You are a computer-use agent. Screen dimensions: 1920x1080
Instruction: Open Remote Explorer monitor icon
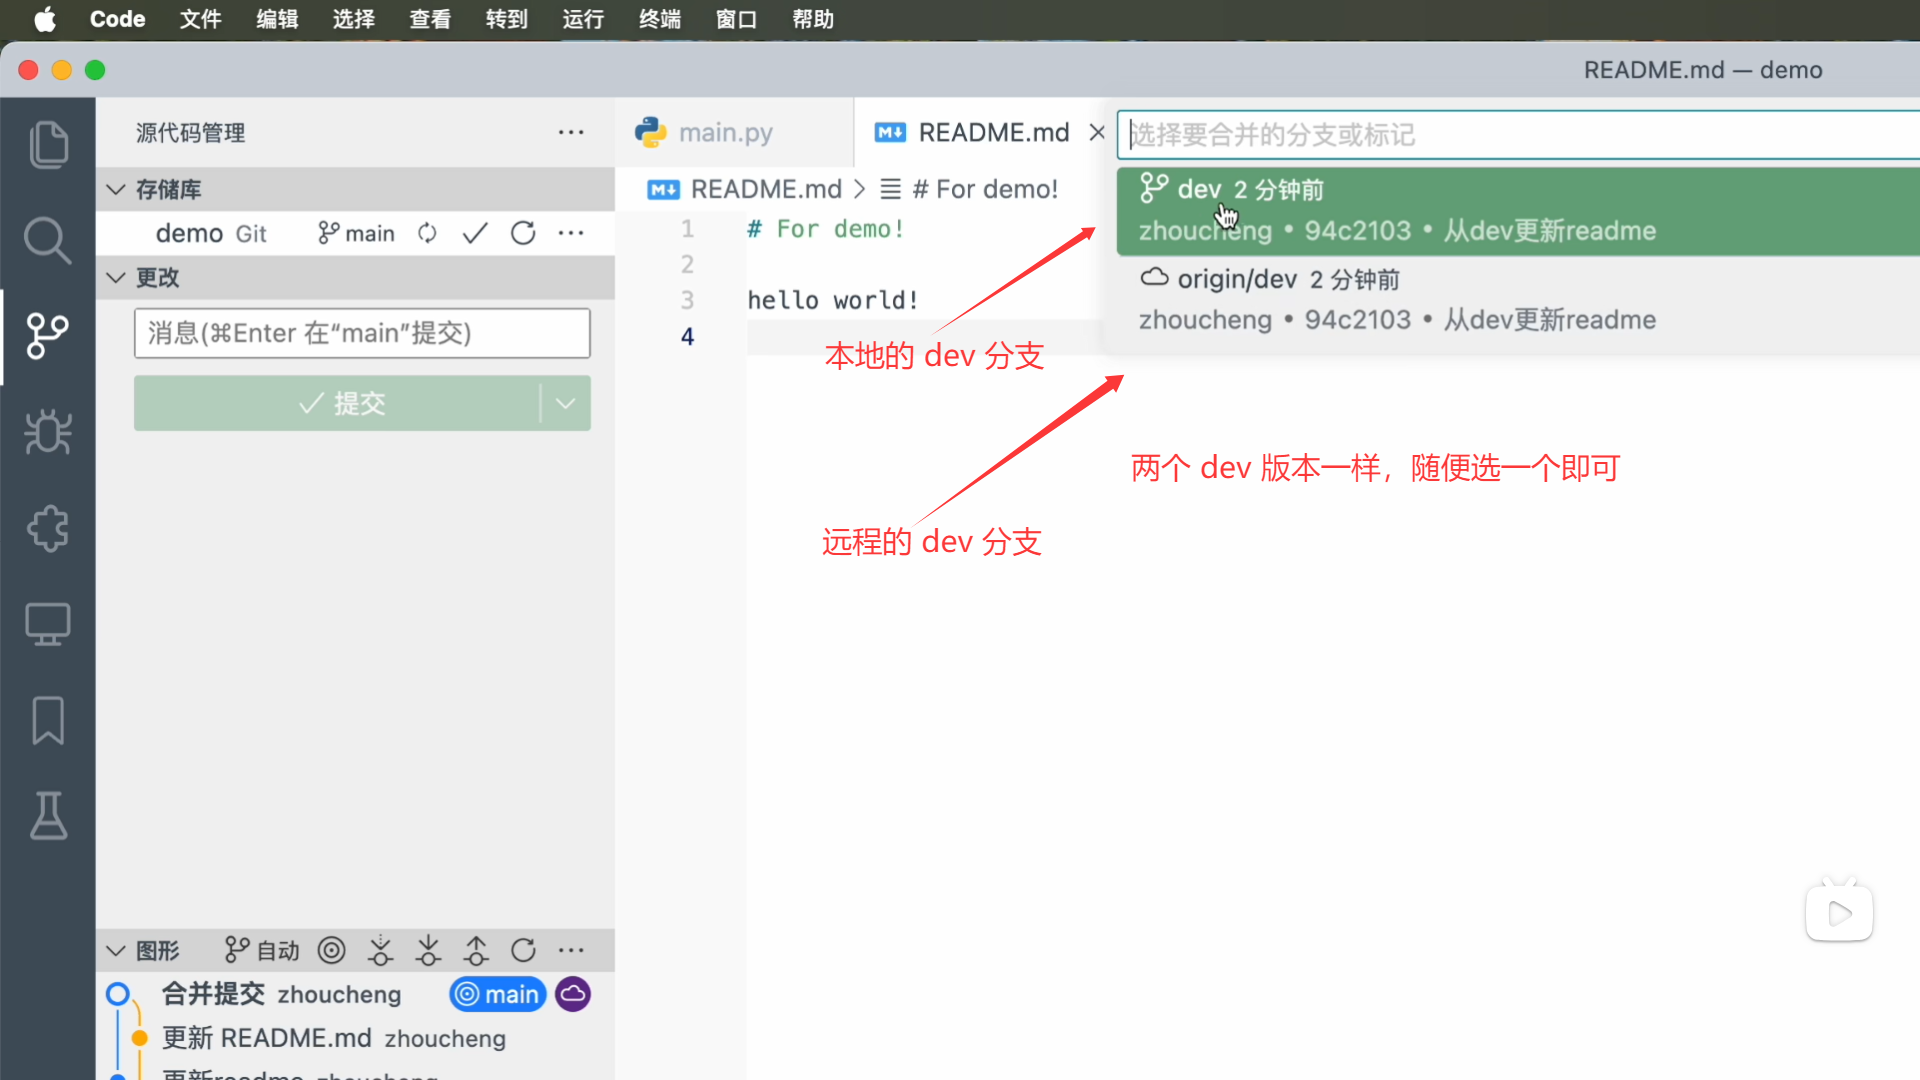(48, 624)
